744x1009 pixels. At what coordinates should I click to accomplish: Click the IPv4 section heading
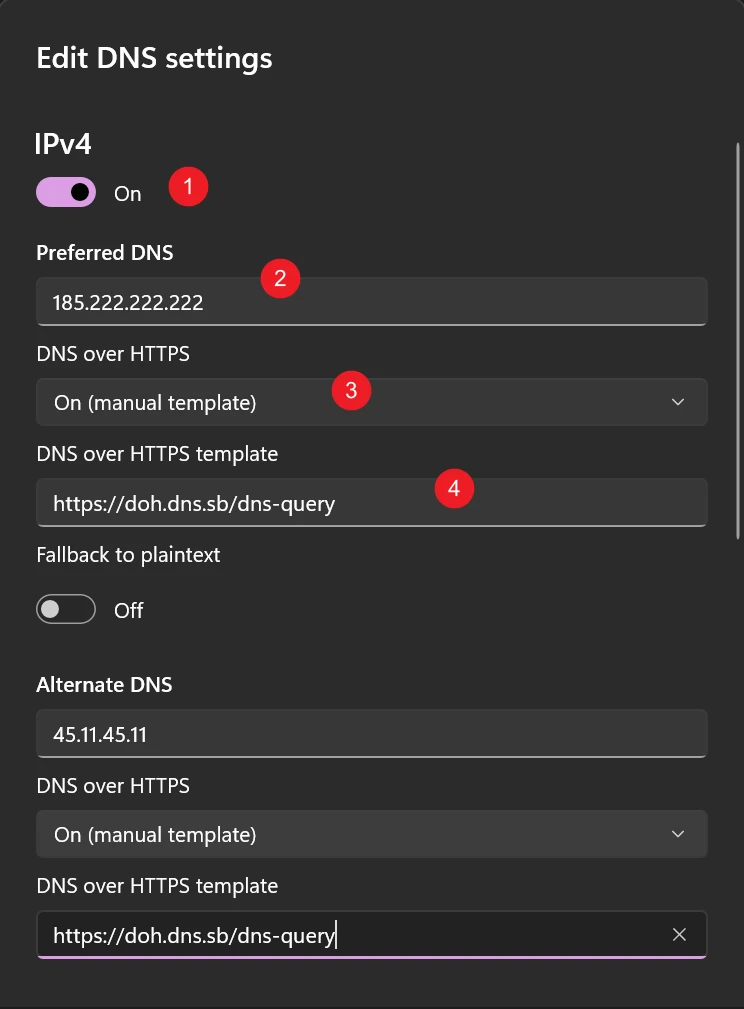click(x=64, y=144)
